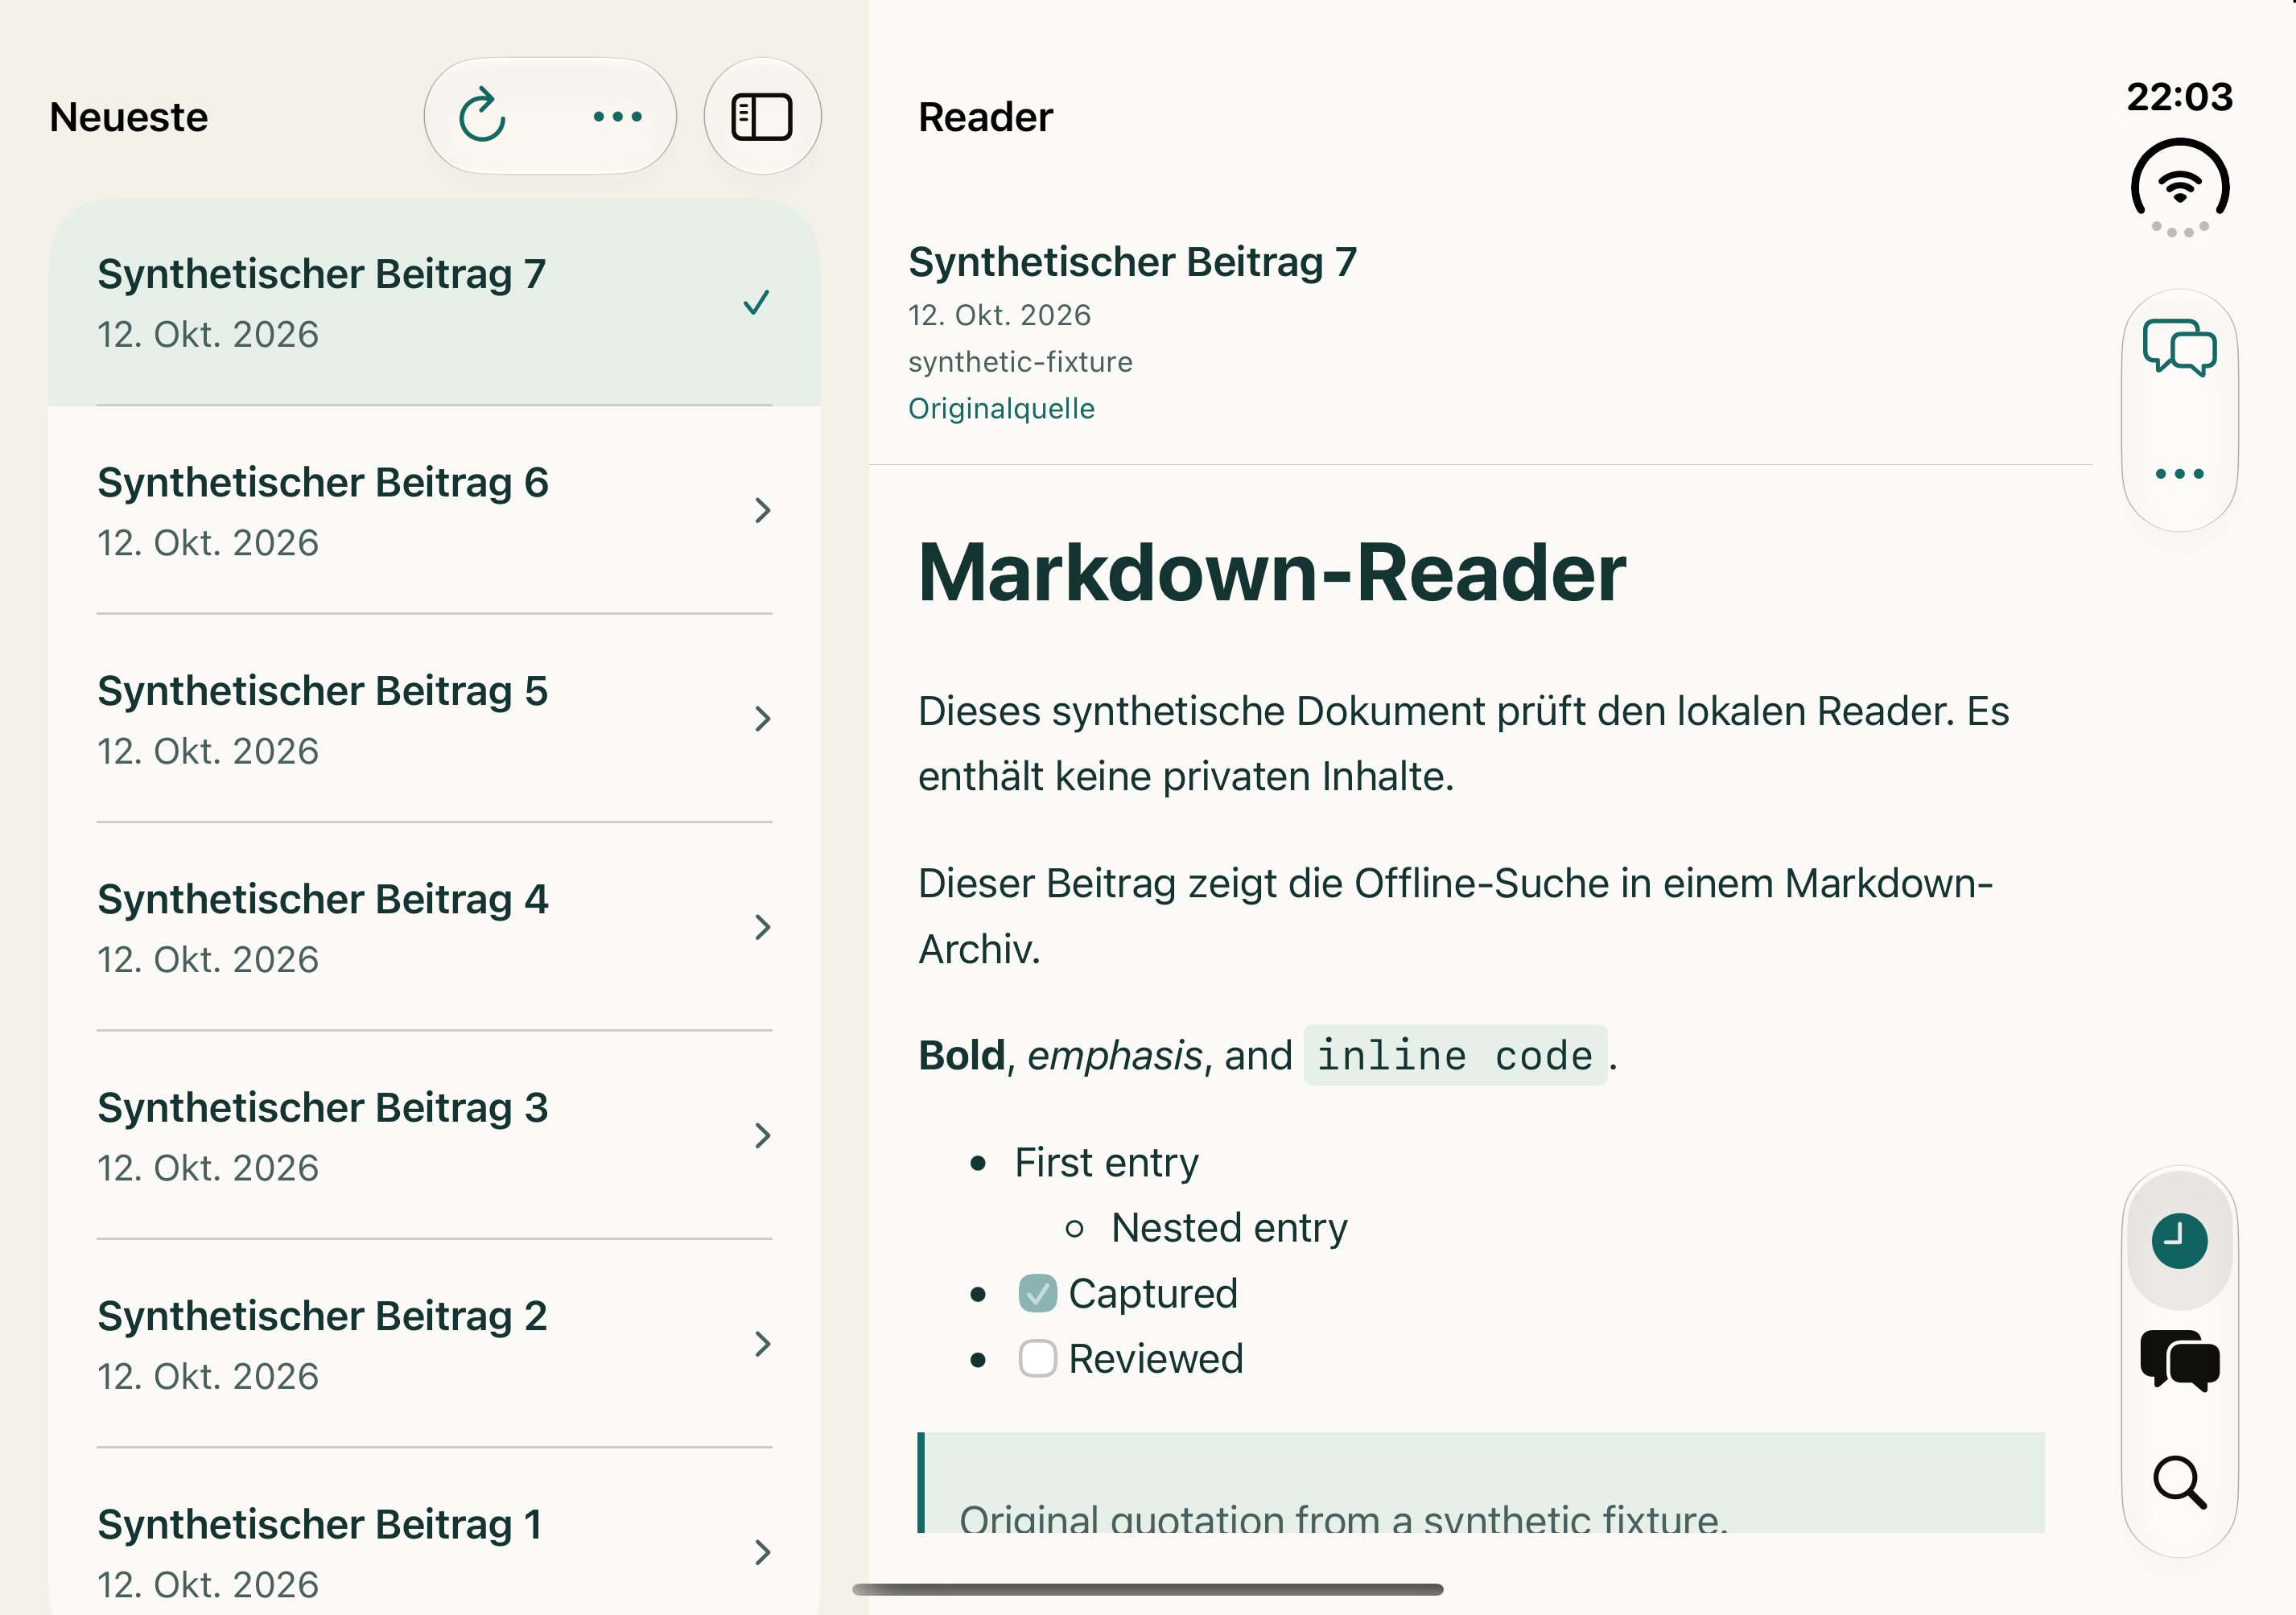Open the teal three-dot reader menu
2296x1615 pixels.
(2179, 474)
